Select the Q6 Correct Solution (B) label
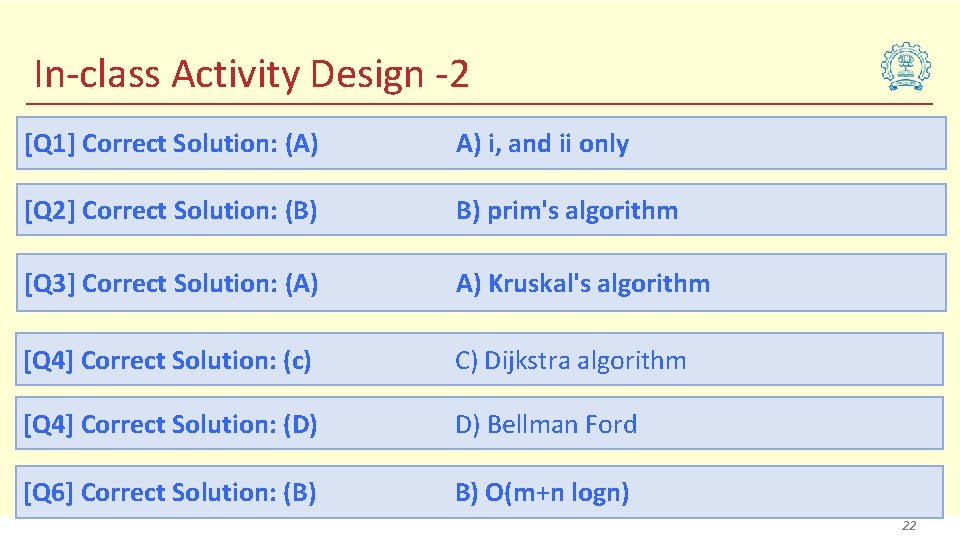 coord(170,492)
